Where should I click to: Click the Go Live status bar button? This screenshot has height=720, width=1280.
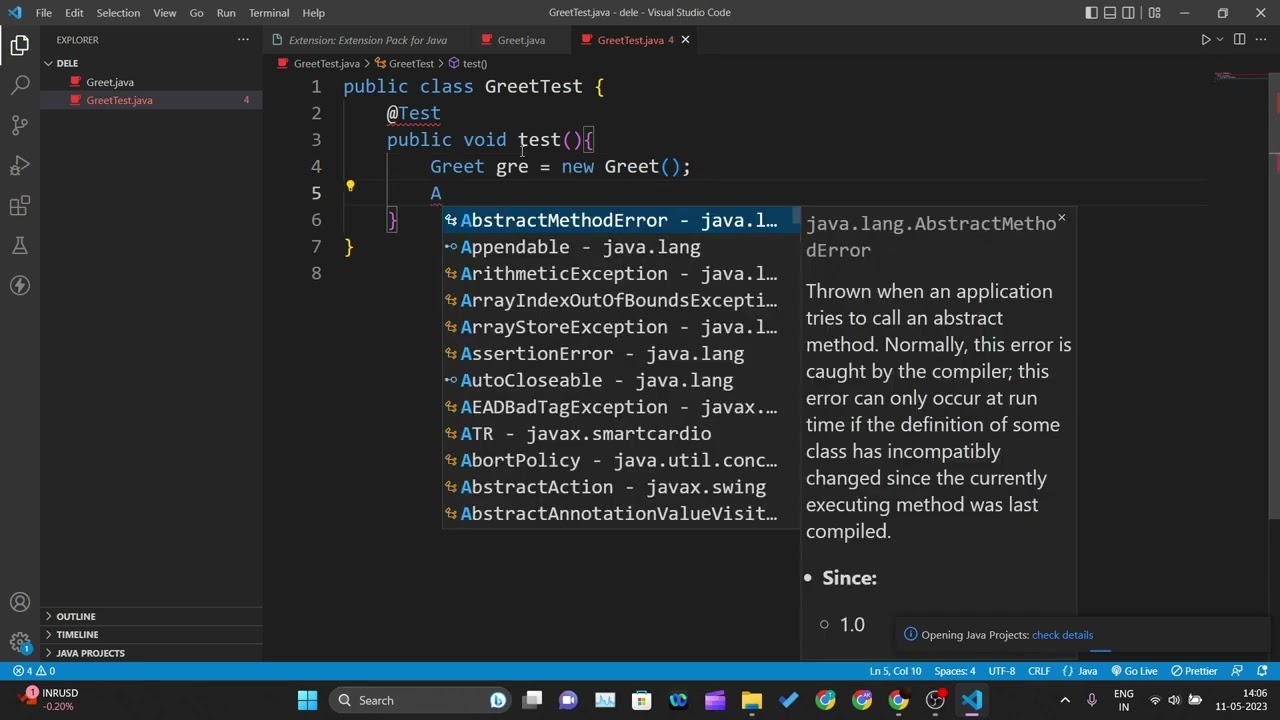1133,671
